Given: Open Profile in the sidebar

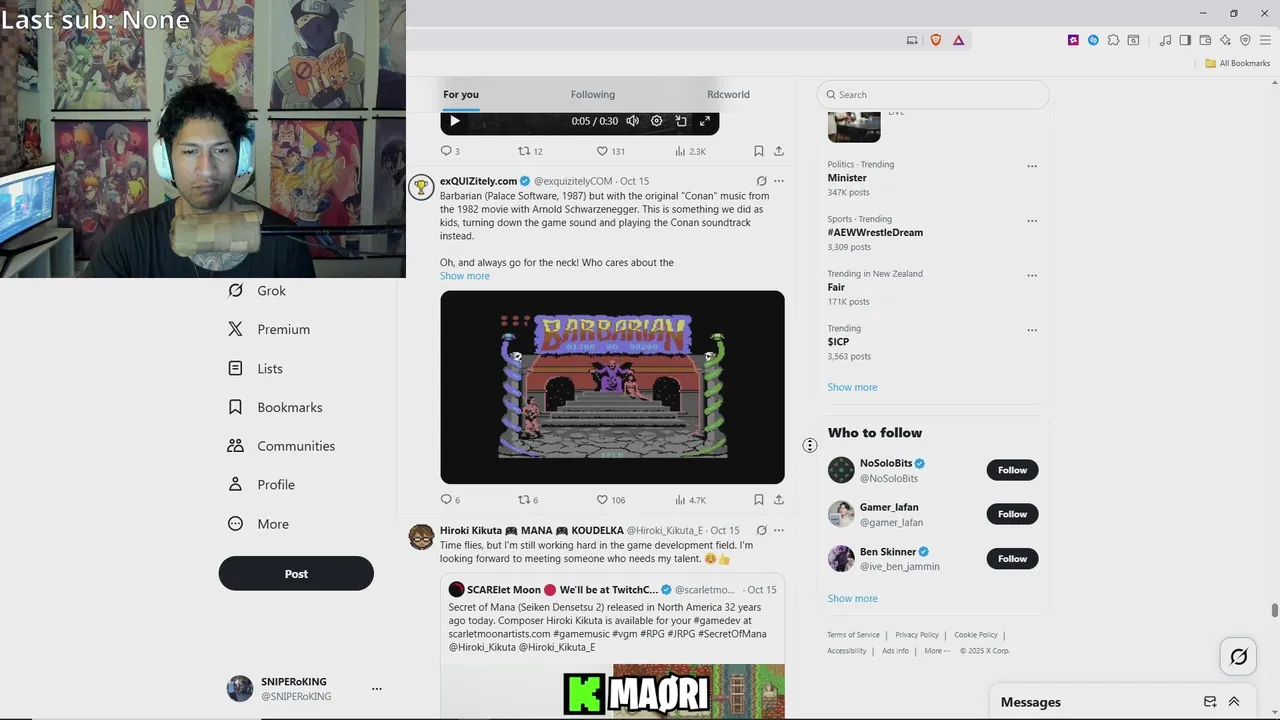Looking at the screenshot, I should point(261,485).
